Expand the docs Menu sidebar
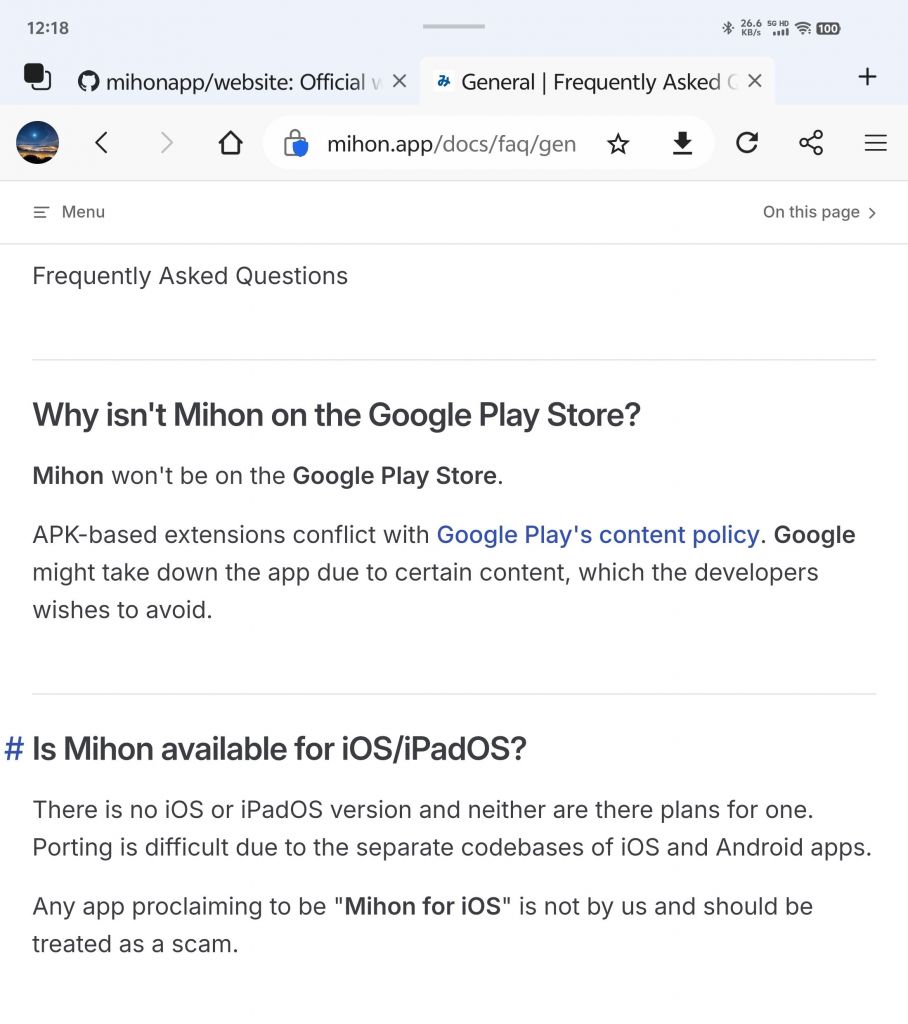 pos(69,212)
